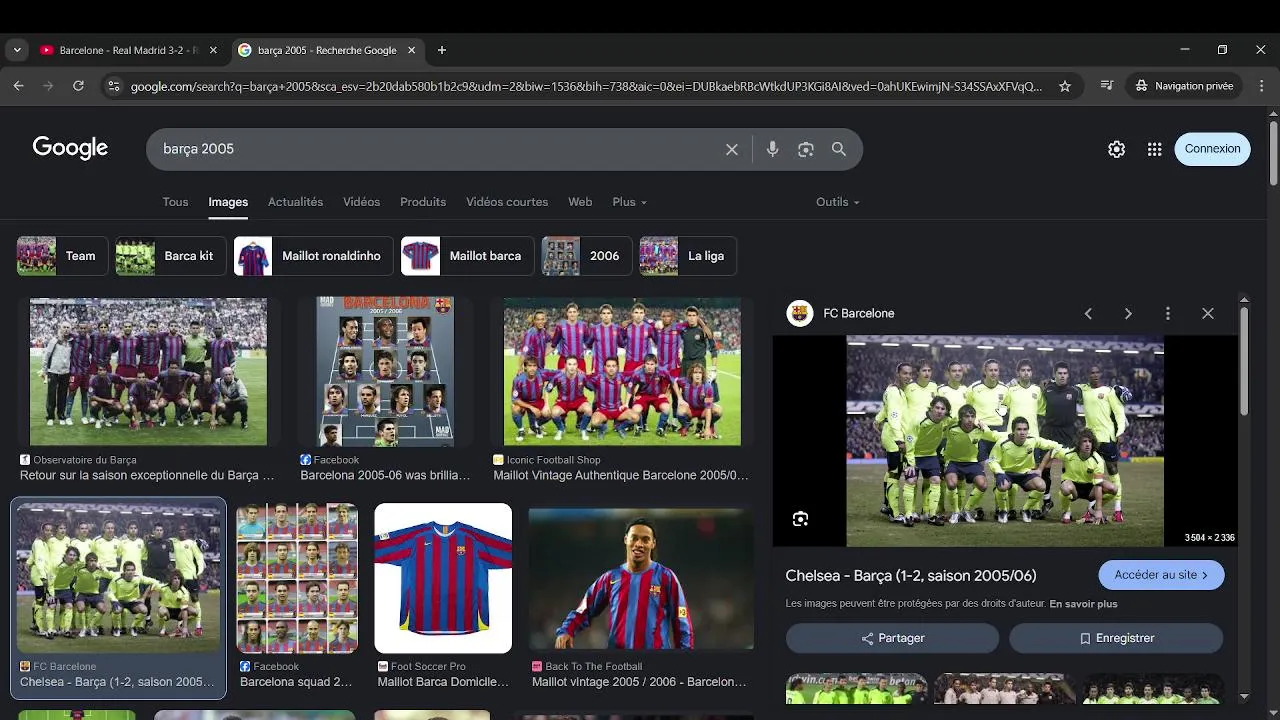The width and height of the screenshot is (1280, 720).
Task: Click 'Maillot vintage 2005 / 2006' caption
Action: pos(639,682)
